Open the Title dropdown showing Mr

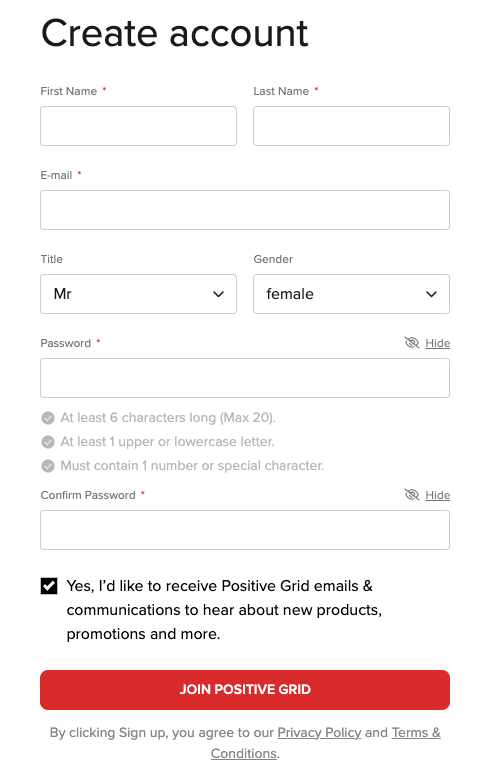[x=138, y=294]
